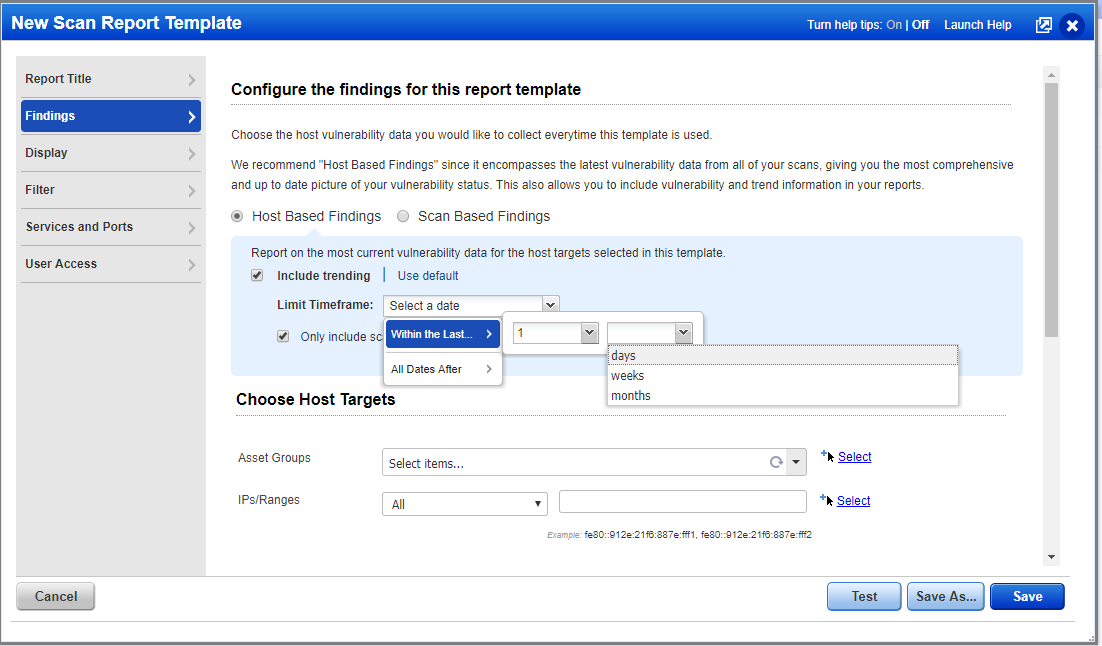Click chevron arrow on User Access row
1102x646 pixels.
192,264
